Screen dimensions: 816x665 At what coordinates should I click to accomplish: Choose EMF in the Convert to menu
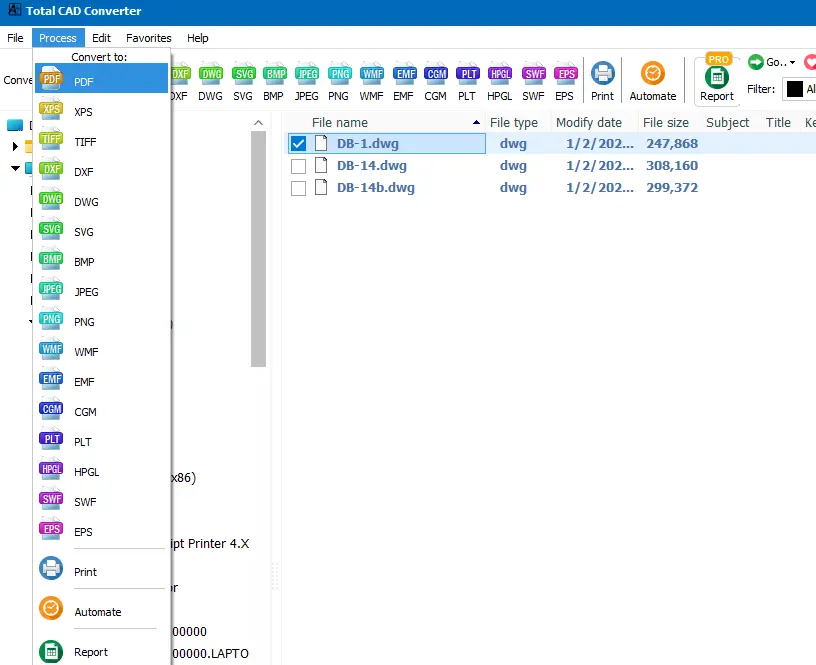[x=101, y=382]
